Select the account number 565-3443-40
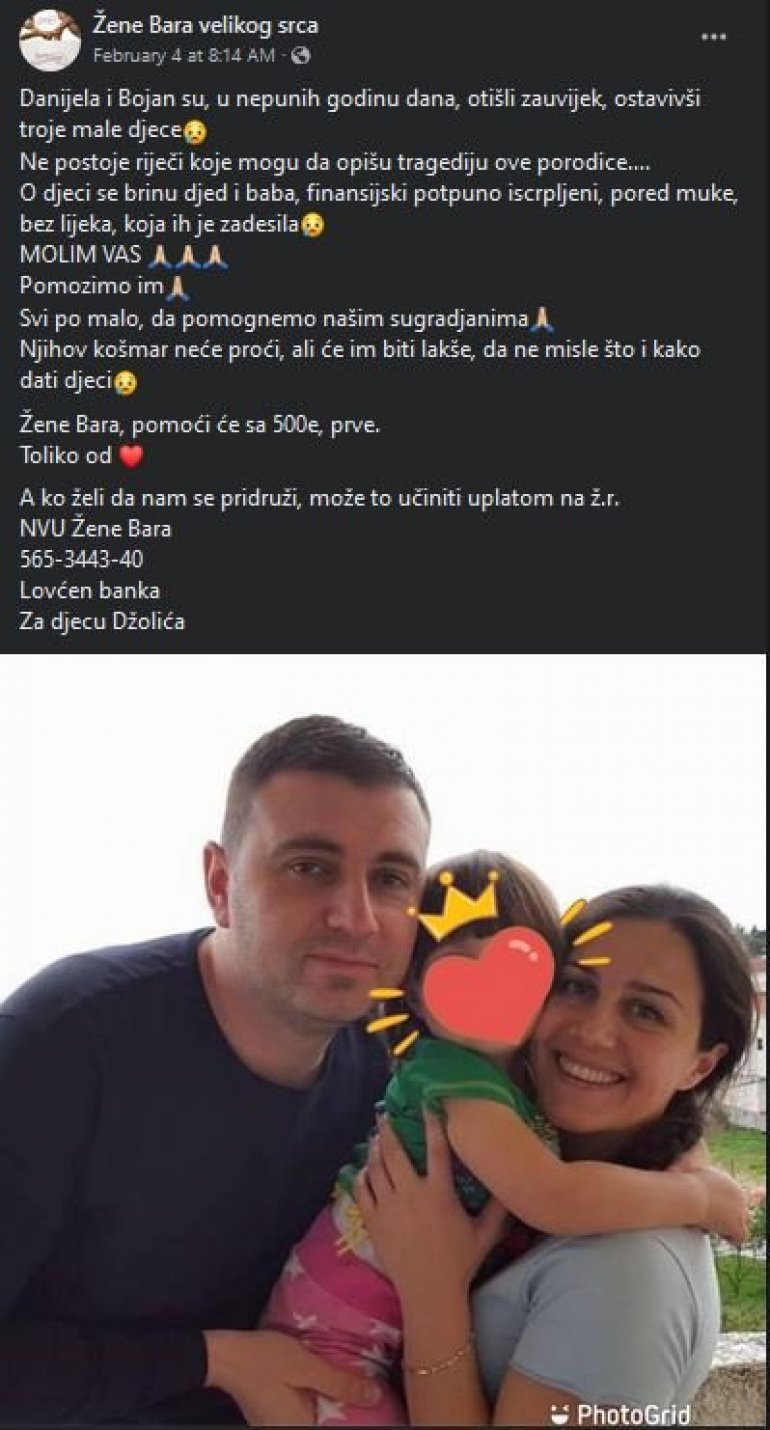 point(81,559)
